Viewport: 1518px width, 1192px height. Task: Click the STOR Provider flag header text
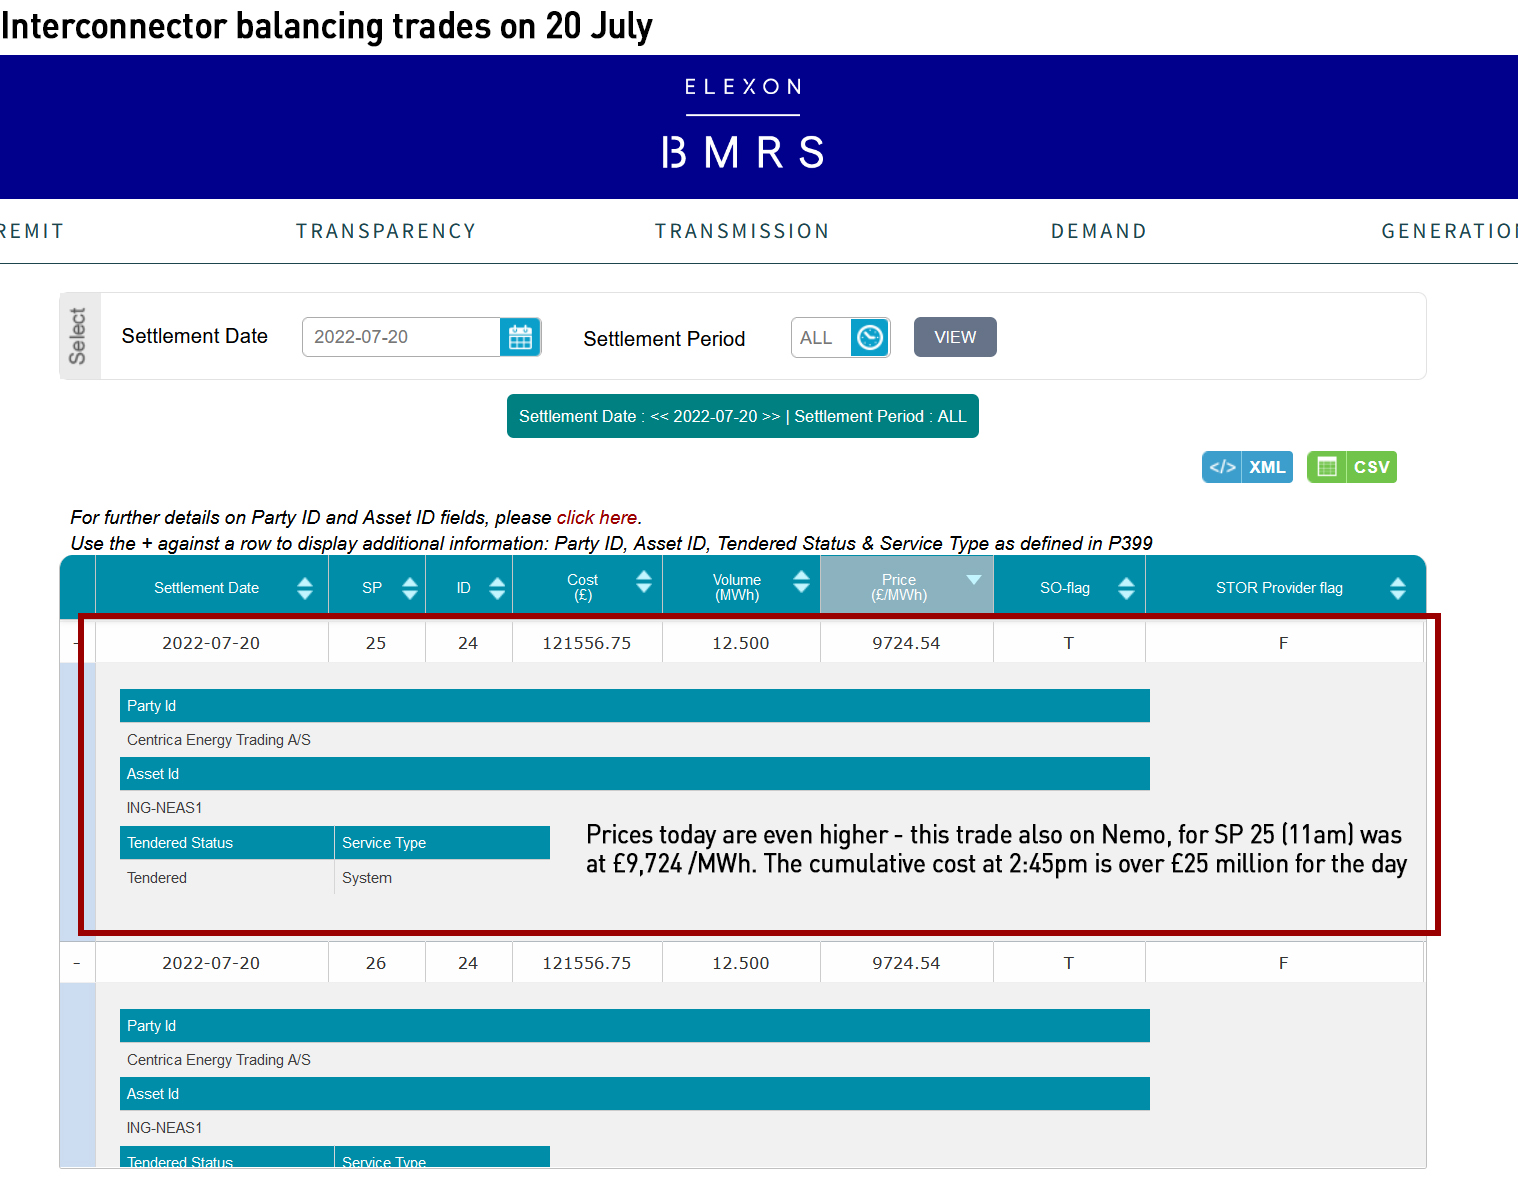click(1279, 588)
